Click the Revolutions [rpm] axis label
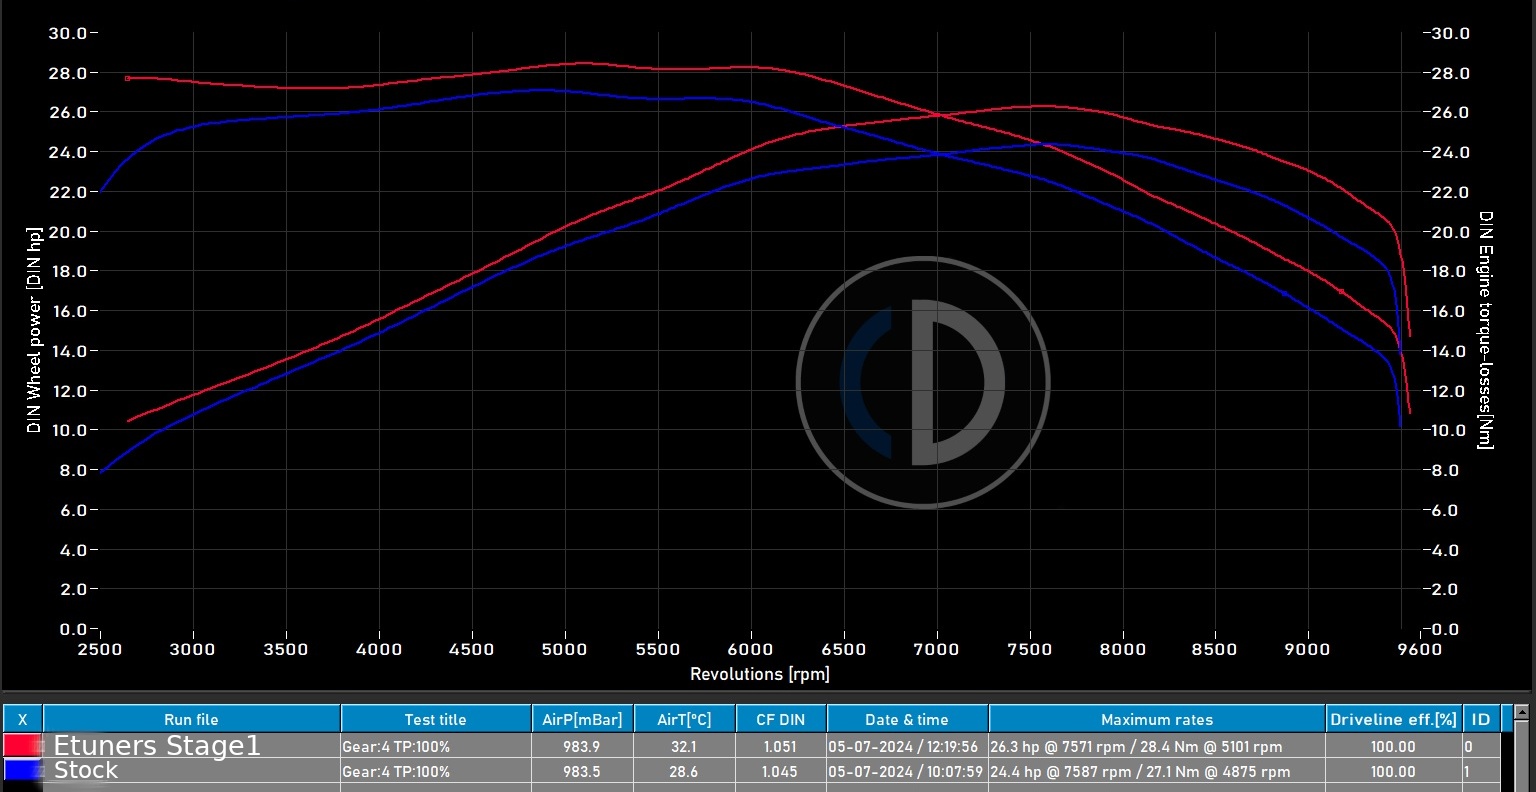 pos(759,674)
